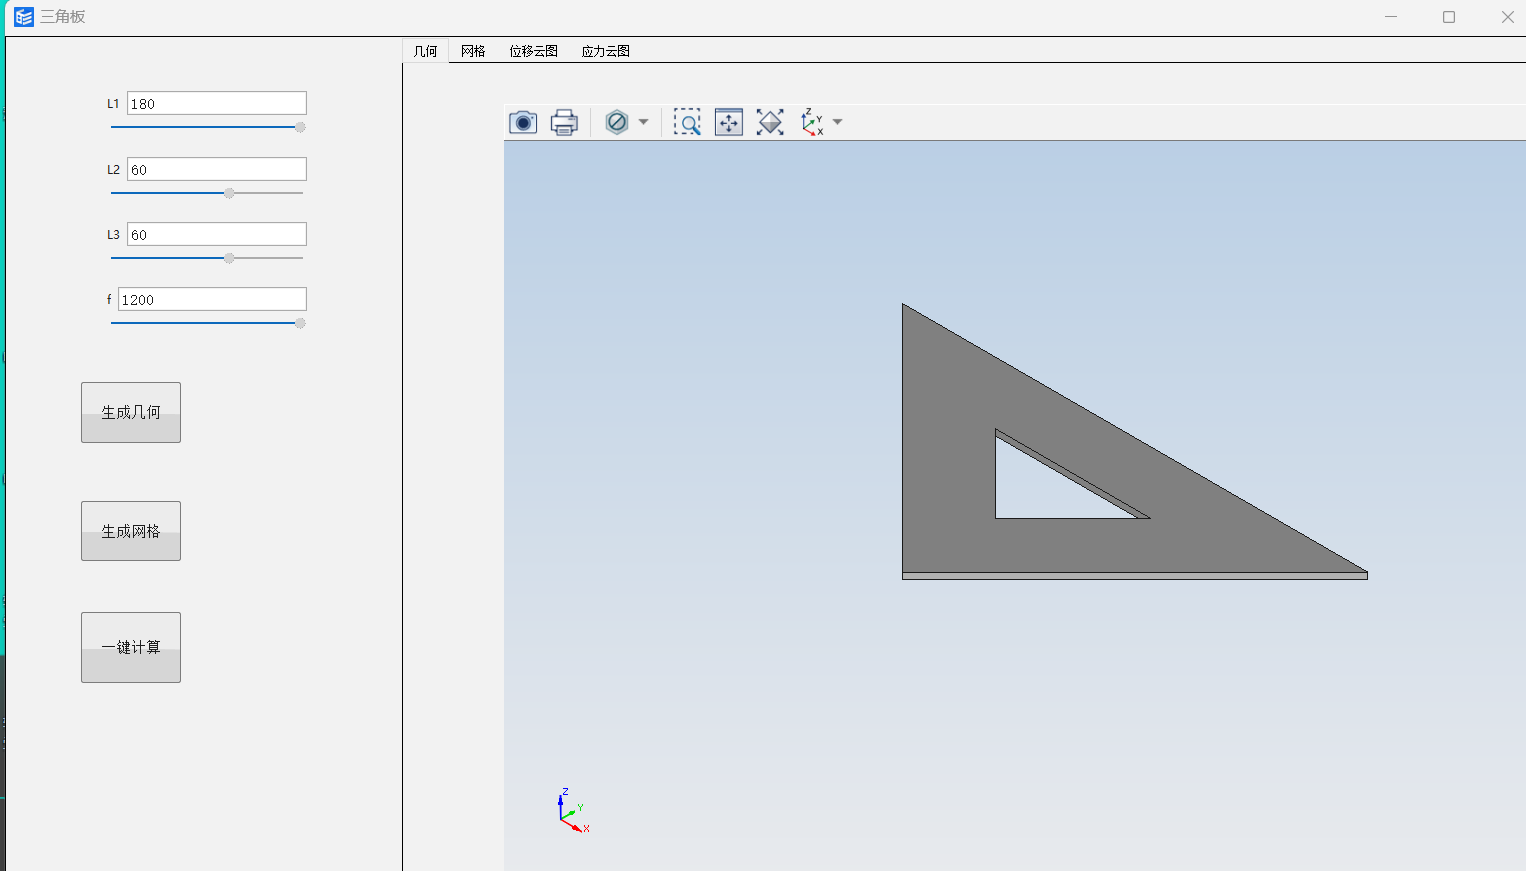Click into the L1 input field
The image size is (1526, 871).
pos(217,103)
